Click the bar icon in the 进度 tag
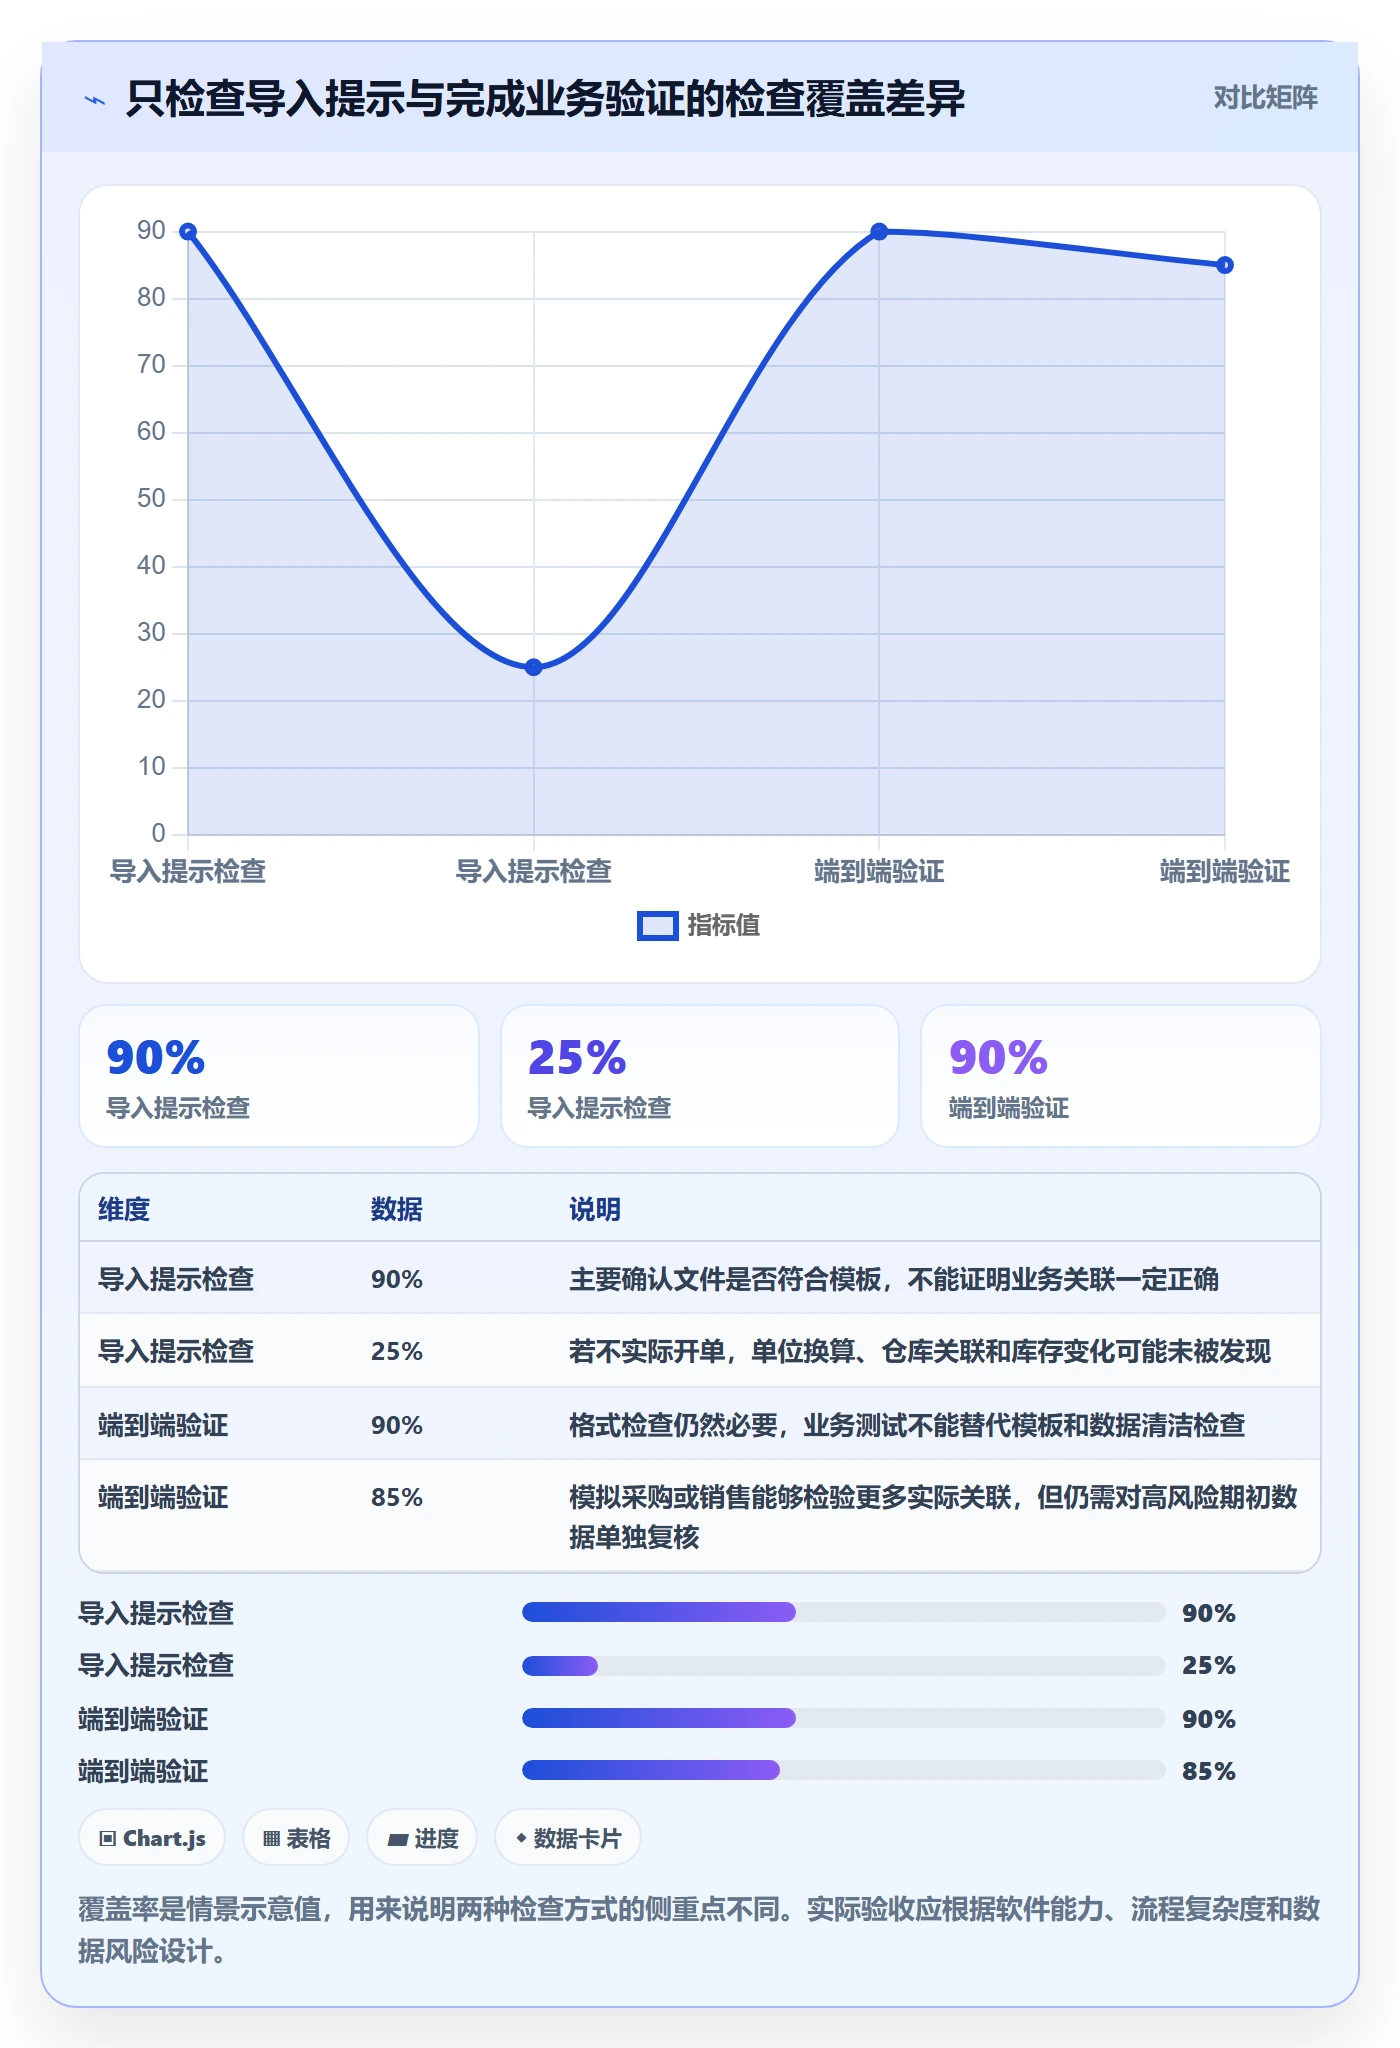This screenshot has height=2048, width=1400. click(x=398, y=1839)
